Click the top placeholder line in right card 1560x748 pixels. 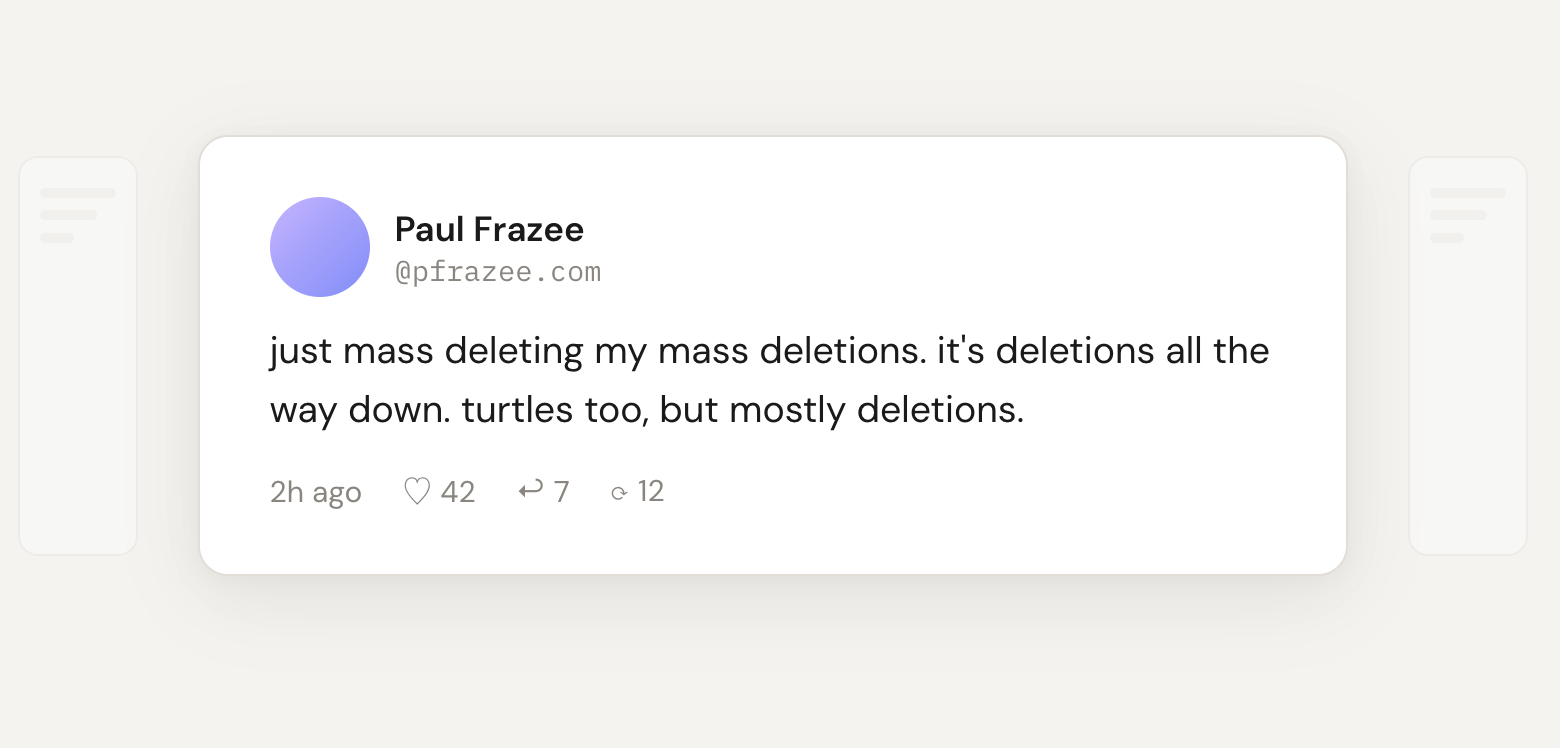click(x=1467, y=193)
